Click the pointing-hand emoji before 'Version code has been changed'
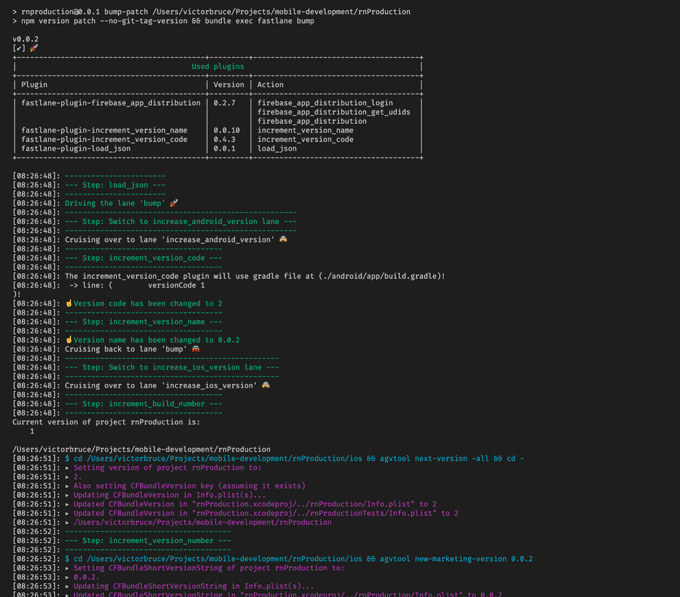680x597 pixels. pos(69,304)
